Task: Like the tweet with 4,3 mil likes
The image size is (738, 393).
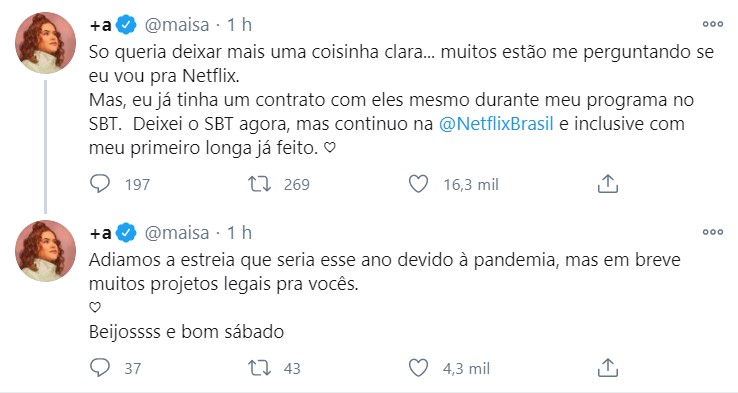Action: click(x=418, y=368)
